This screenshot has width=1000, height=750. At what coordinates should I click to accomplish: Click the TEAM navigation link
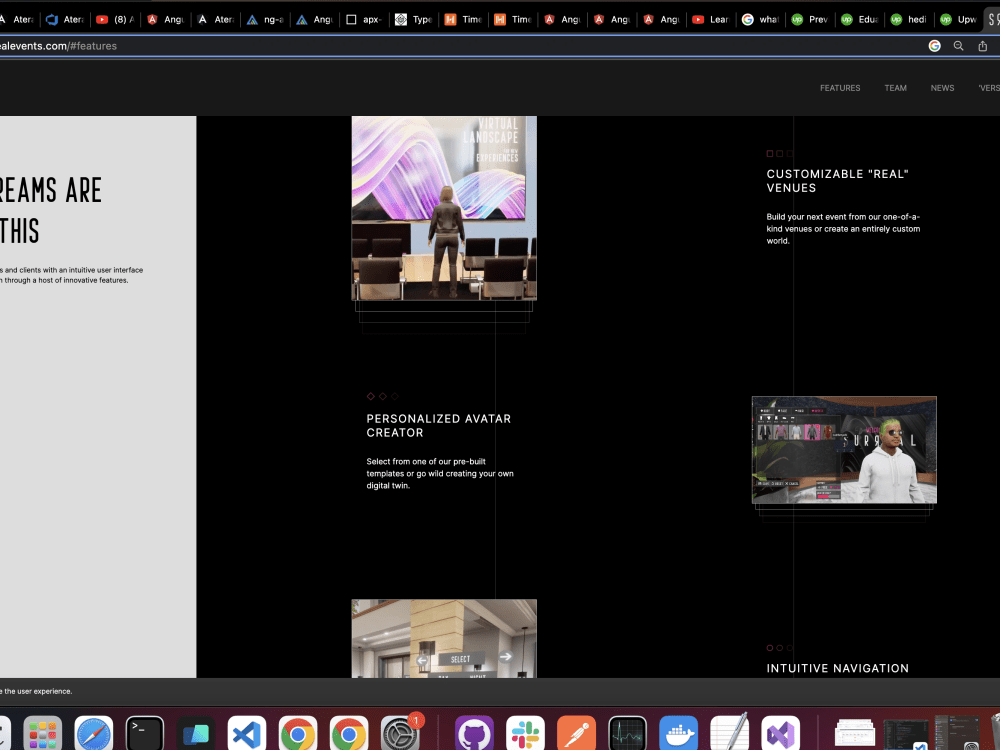tap(895, 88)
